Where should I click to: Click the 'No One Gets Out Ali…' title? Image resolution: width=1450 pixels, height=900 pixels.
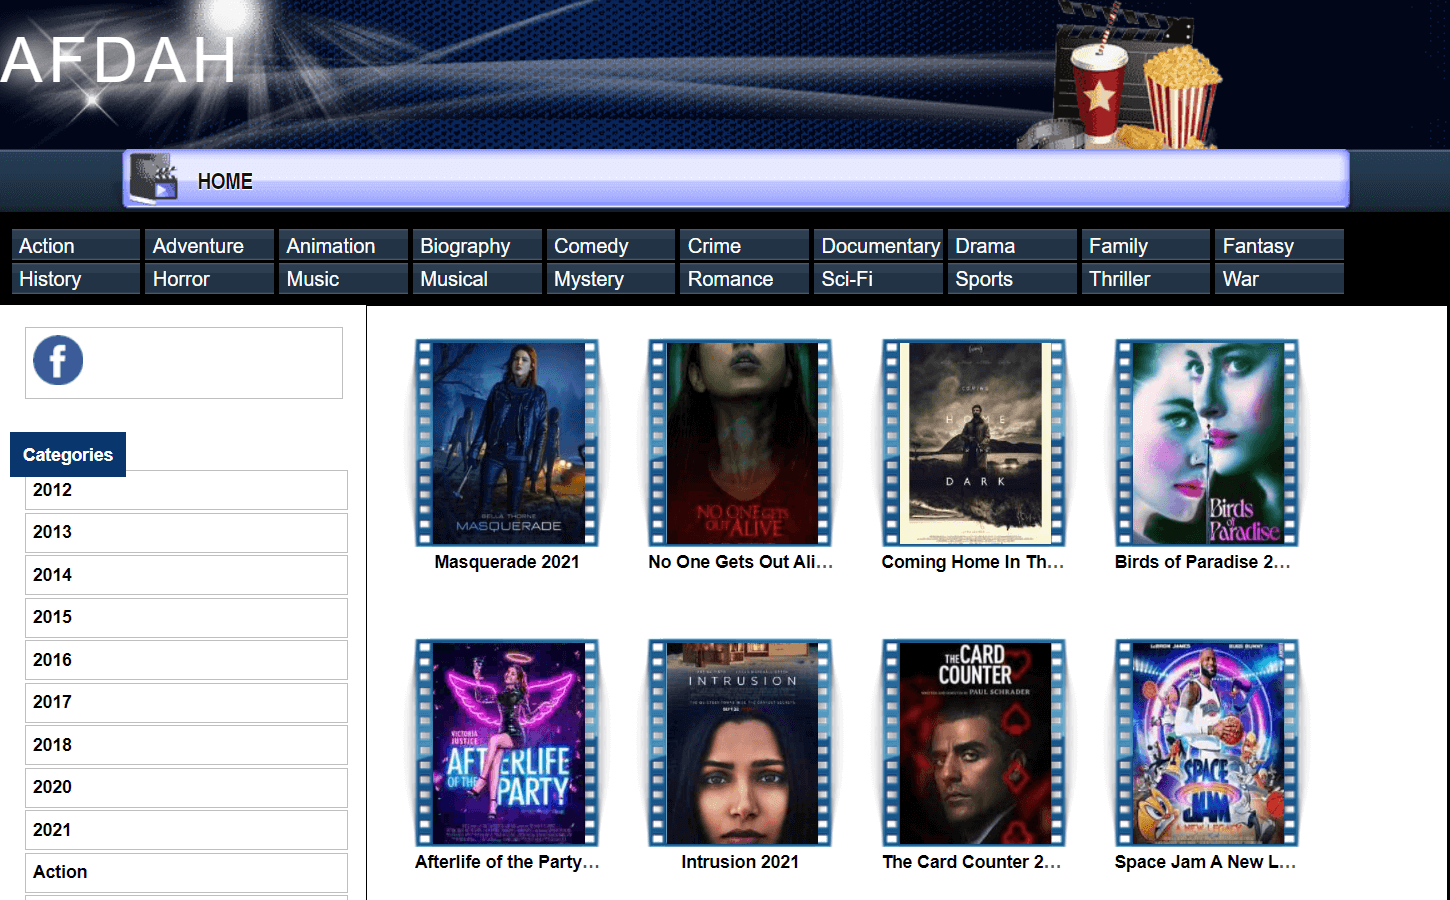click(740, 562)
